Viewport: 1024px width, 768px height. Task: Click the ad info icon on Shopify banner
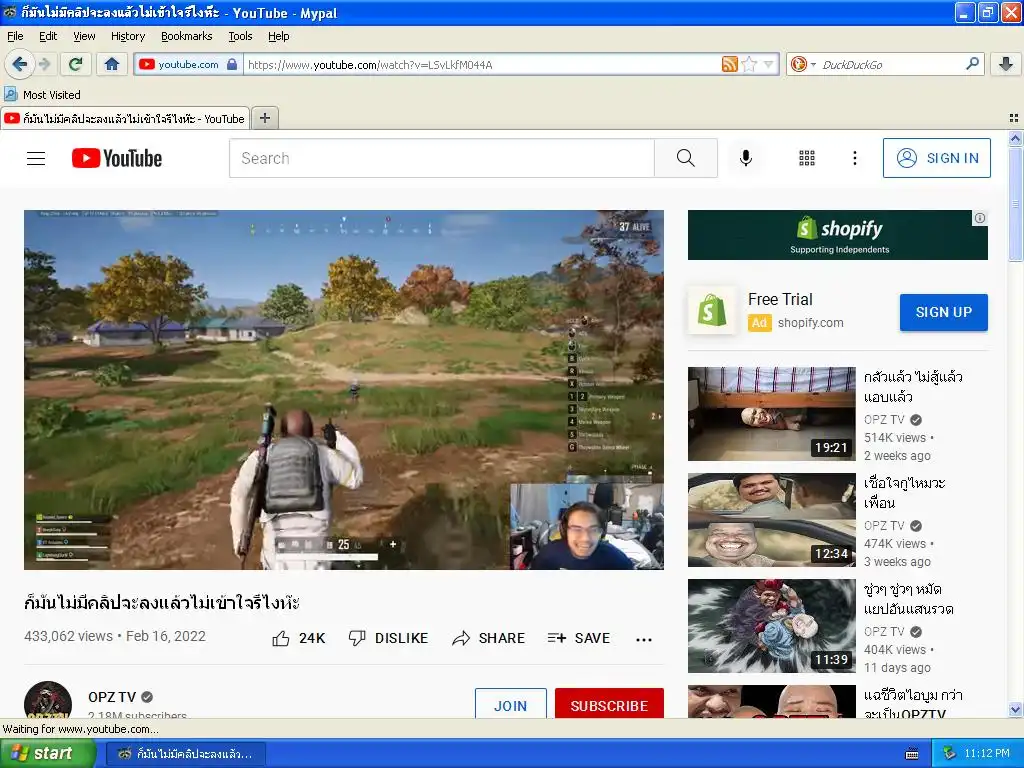point(980,218)
